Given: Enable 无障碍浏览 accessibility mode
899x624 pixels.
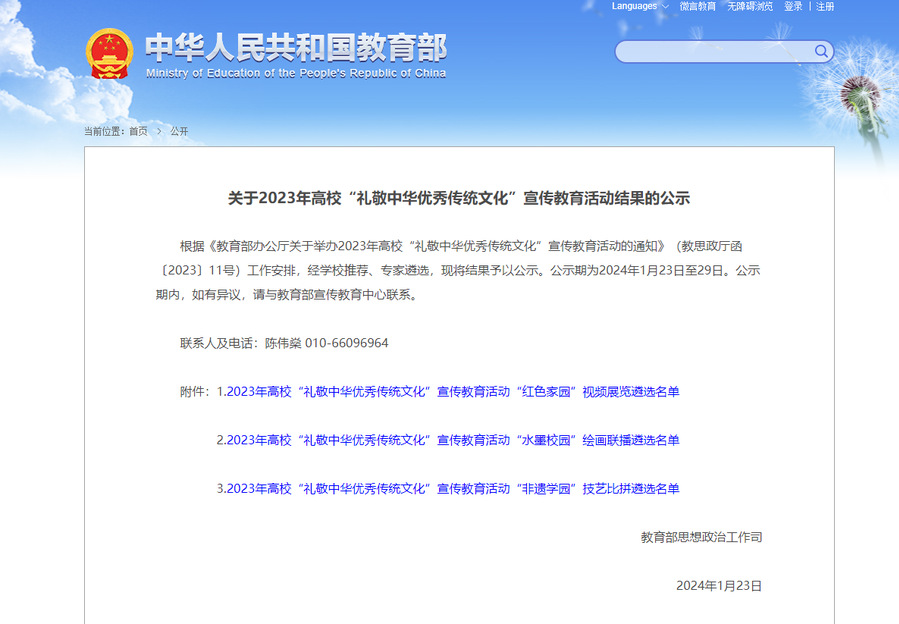Looking at the screenshot, I should point(749,6).
